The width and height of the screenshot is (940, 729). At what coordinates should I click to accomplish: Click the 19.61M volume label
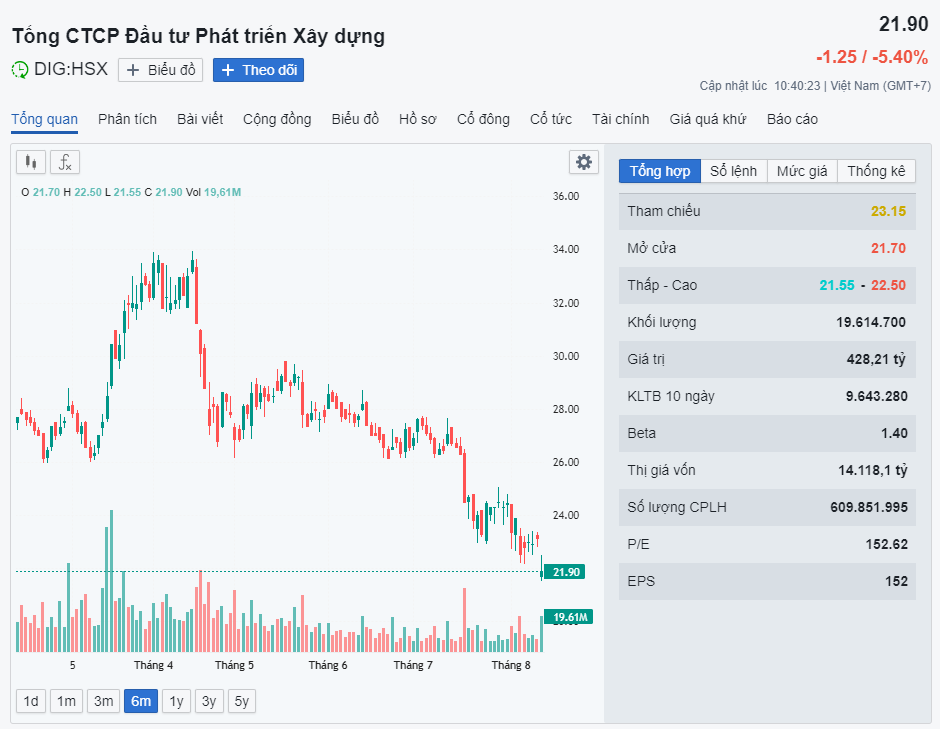tap(568, 617)
